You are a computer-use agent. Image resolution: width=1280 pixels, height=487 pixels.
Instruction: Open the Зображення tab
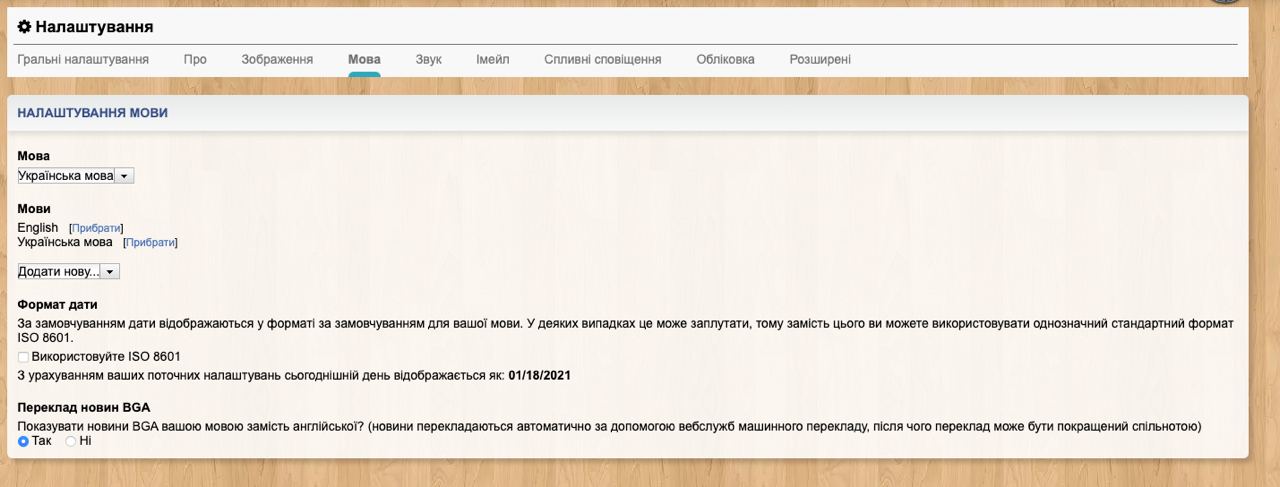(277, 59)
